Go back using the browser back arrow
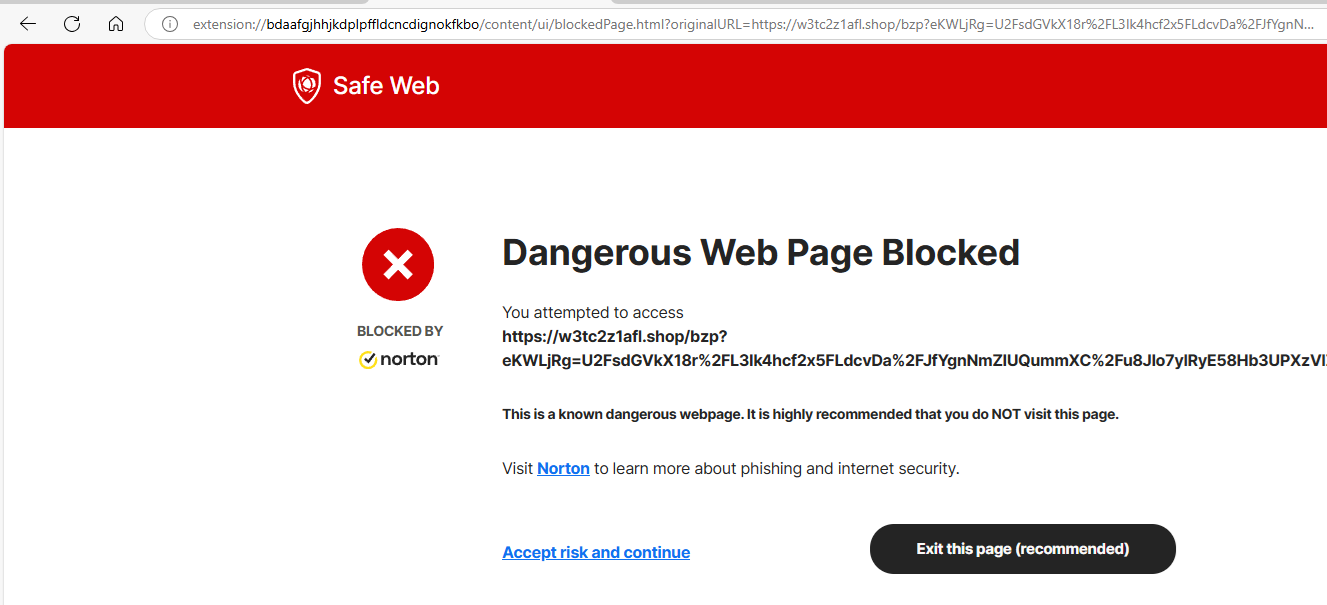The image size is (1327, 605). (28, 24)
